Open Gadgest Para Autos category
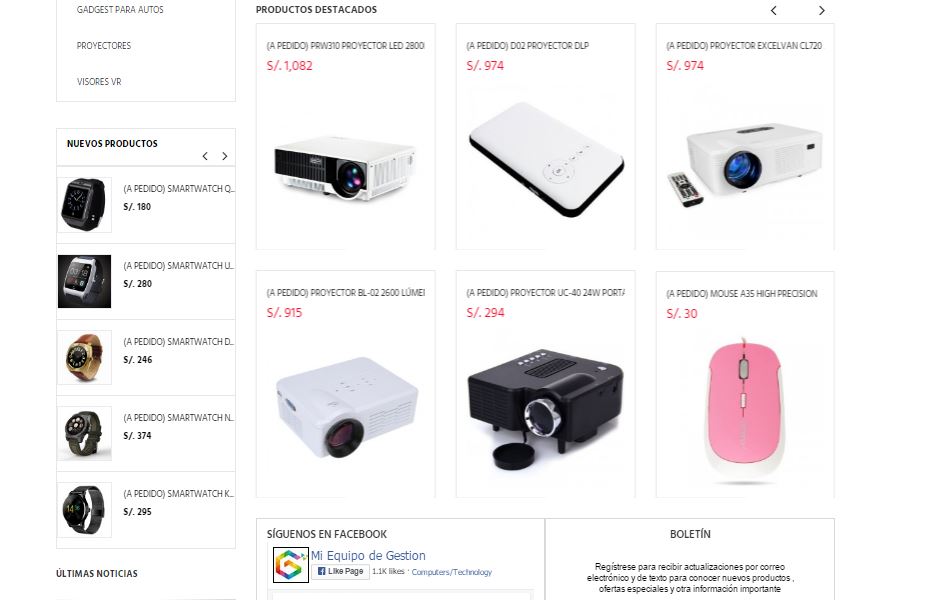This screenshot has height=600, width=941. click(120, 10)
